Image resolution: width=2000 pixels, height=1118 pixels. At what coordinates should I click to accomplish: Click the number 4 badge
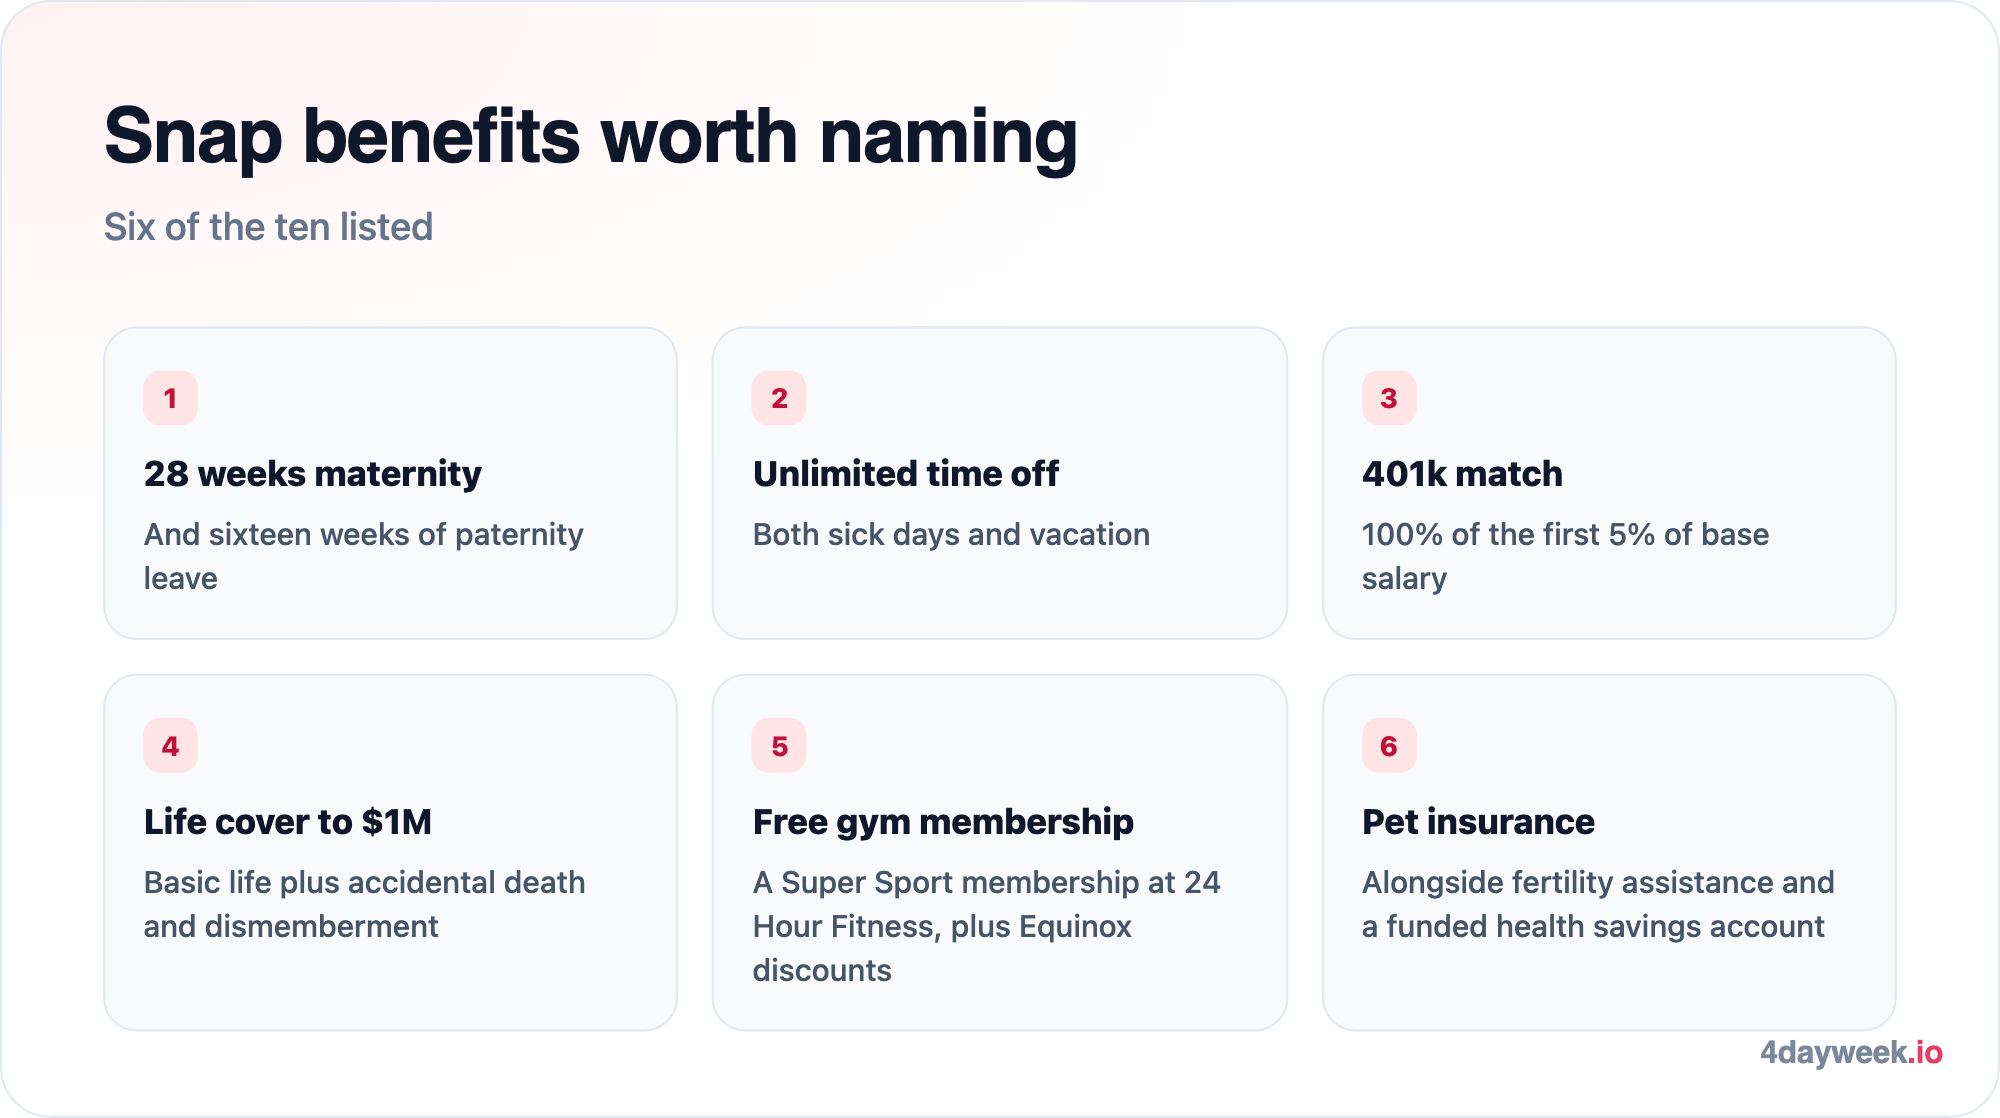pyautogui.click(x=170, y=746)
